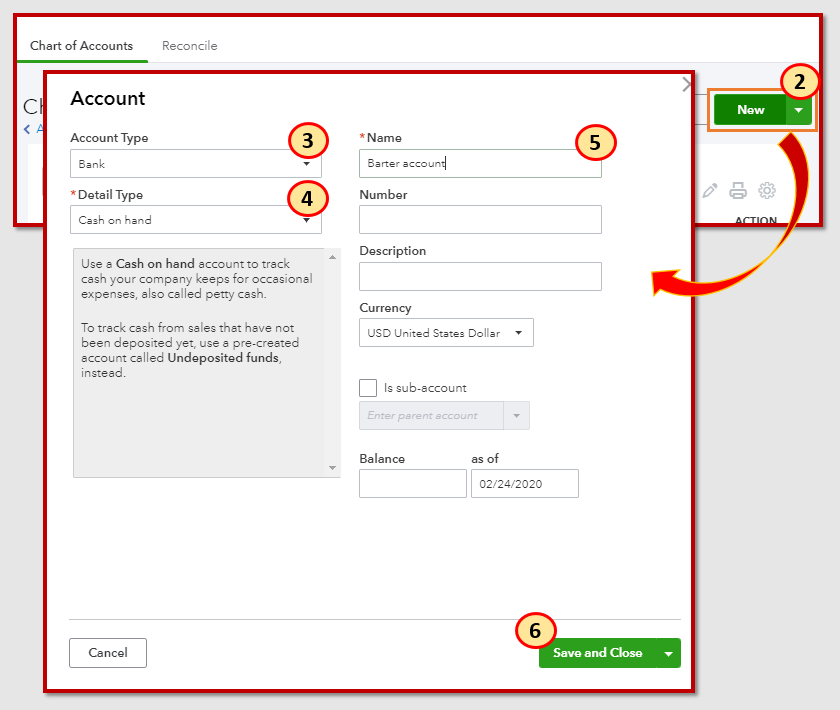Open the Account Type dropdown
This screenshot has height=710, width=840.
196,163
